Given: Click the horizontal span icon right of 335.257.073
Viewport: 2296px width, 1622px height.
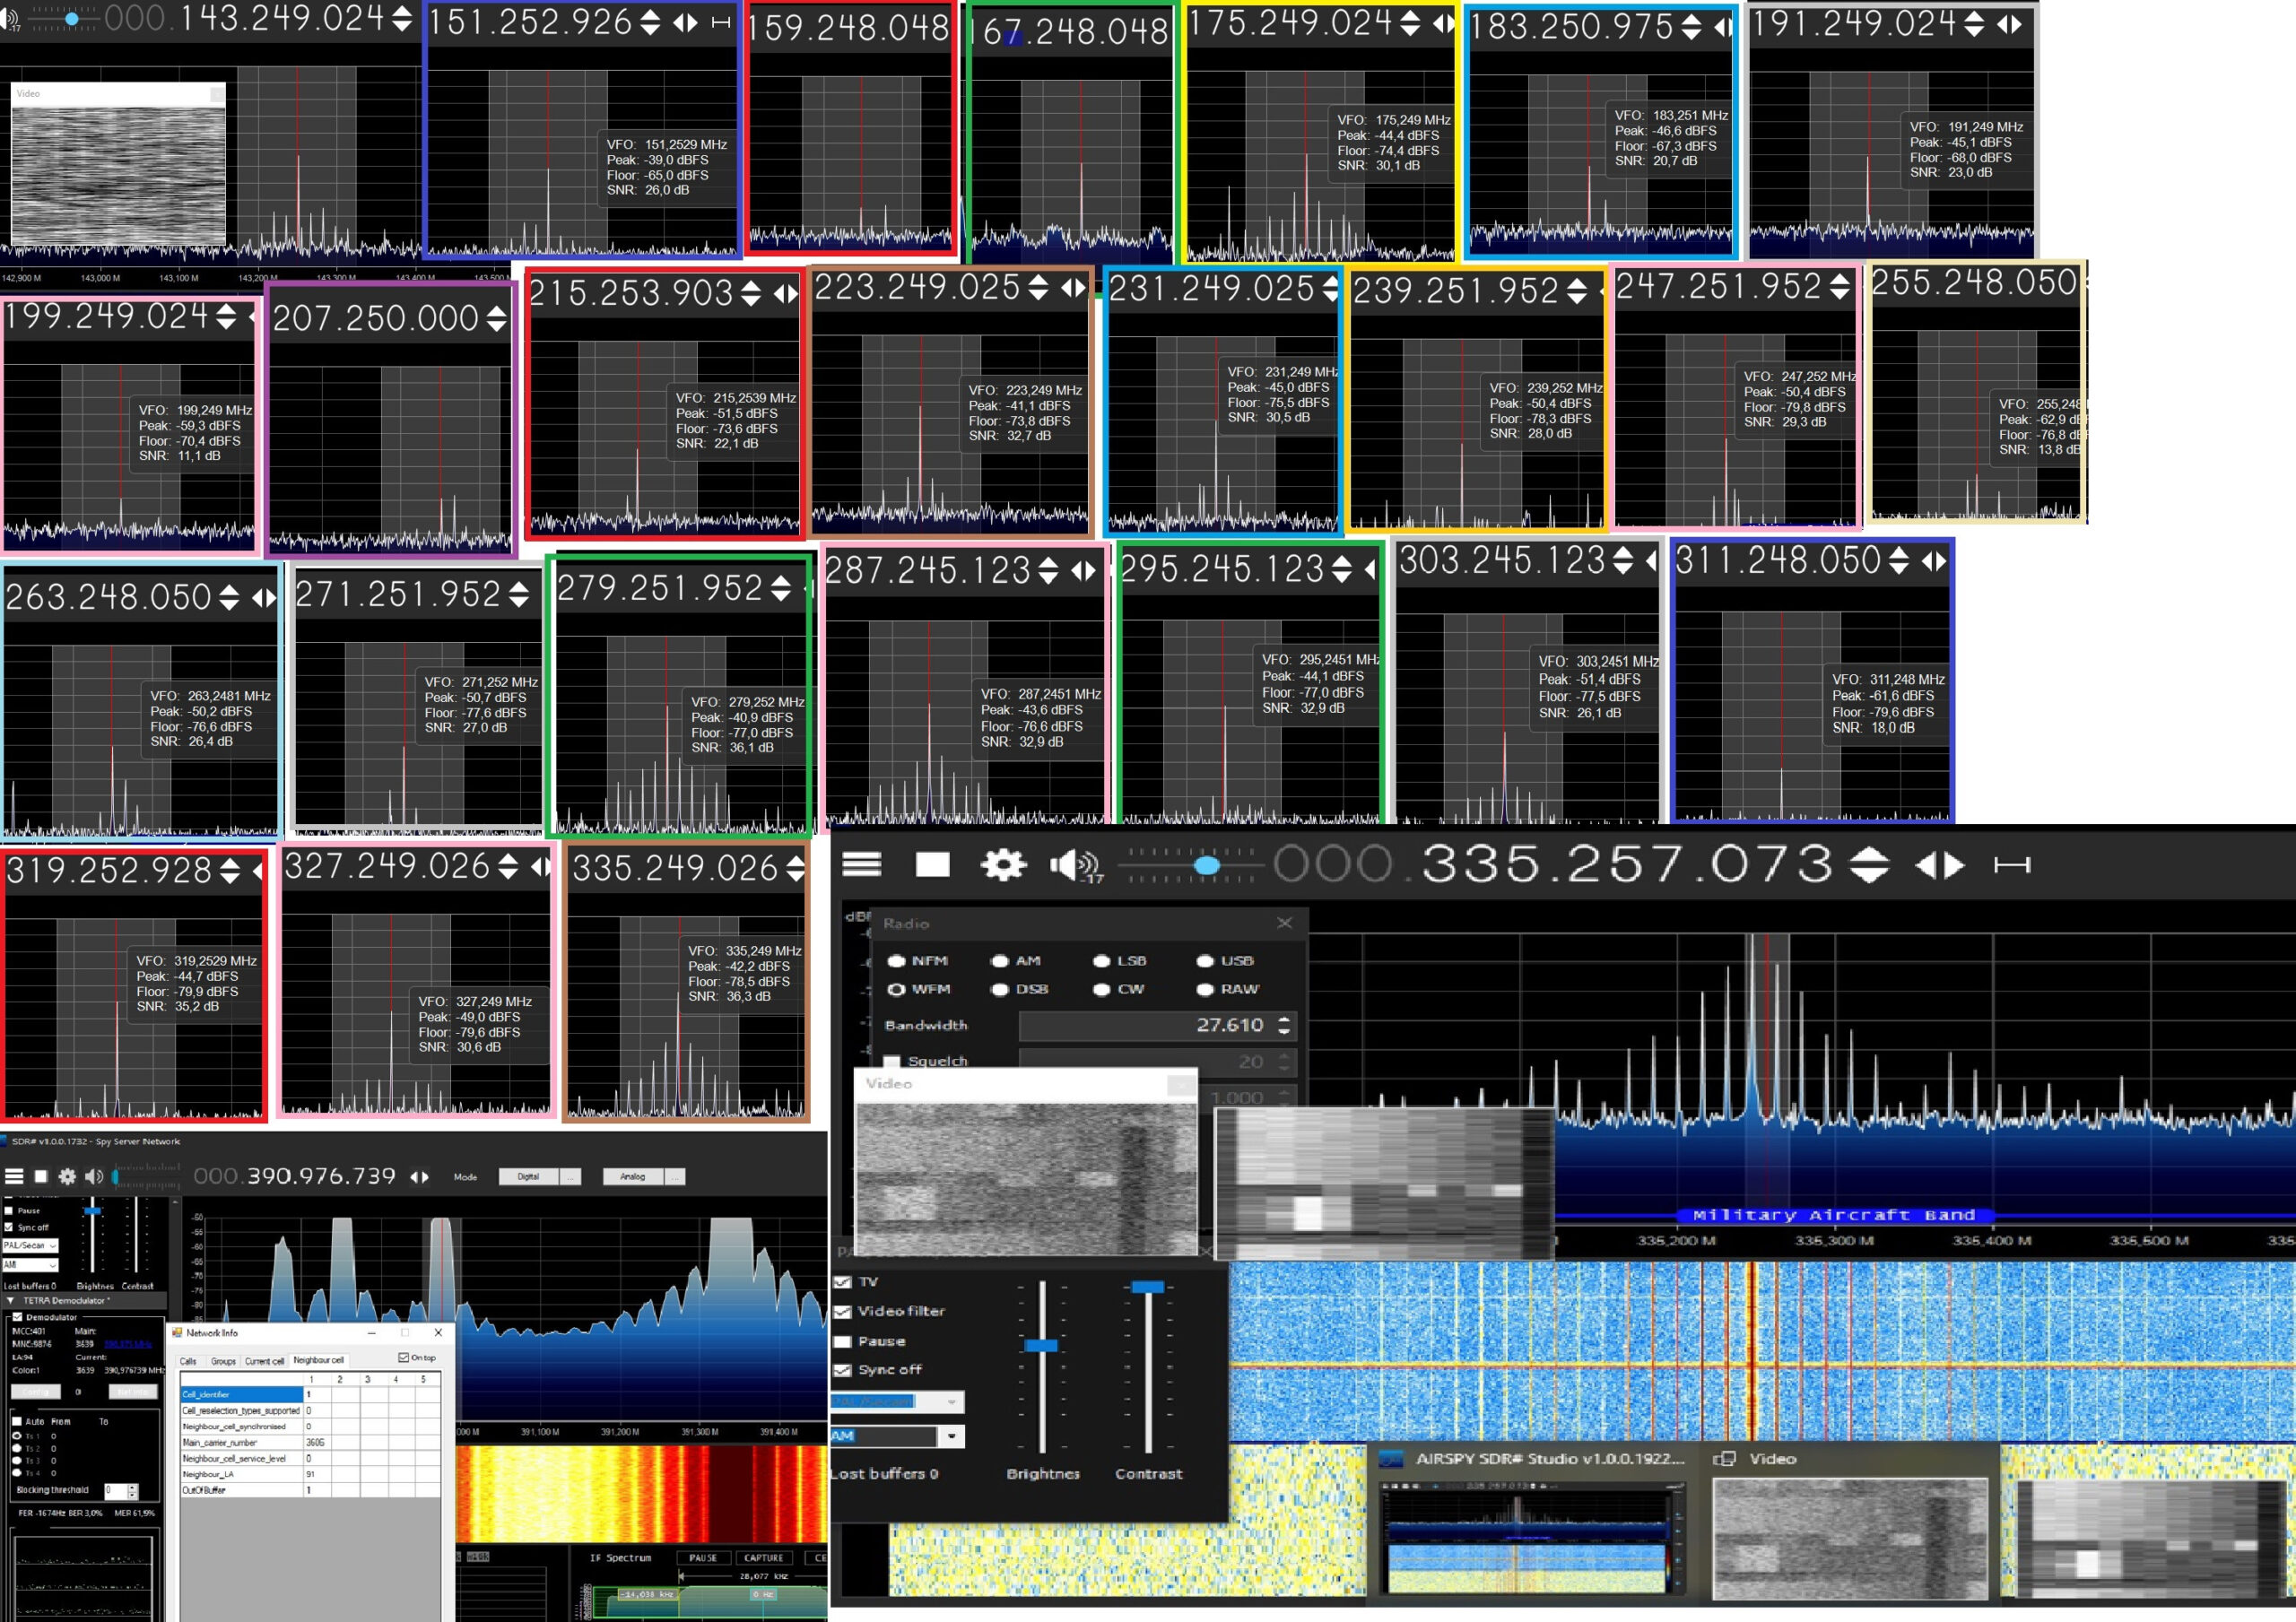Looking at the screenshot, I should pos(2012,865).
